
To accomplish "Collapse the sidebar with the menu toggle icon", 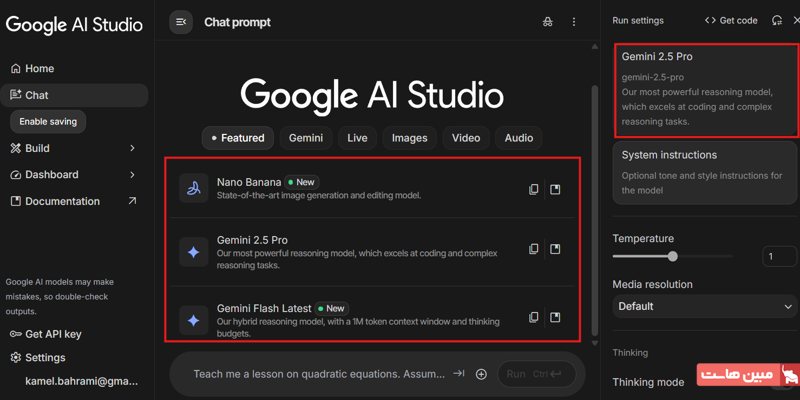I will pos(181,22).
